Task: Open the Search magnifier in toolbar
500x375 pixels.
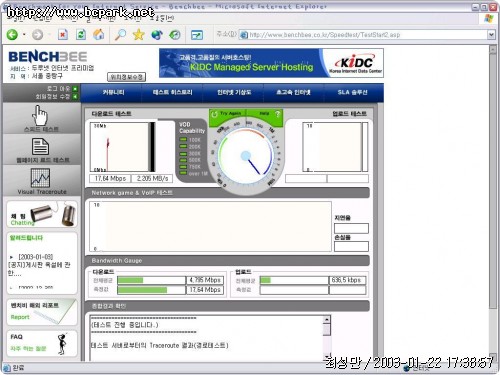Action: tap(120, 35)
